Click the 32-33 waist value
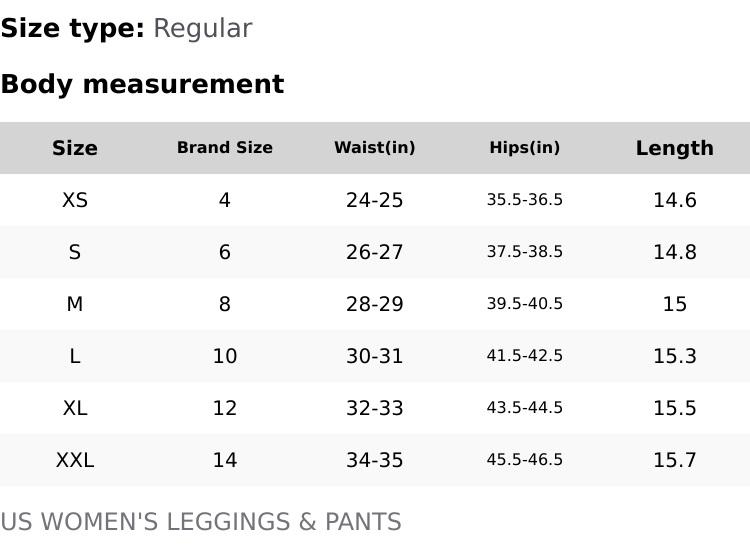Viewport: 750px width, 558px height. pos(375,408)
